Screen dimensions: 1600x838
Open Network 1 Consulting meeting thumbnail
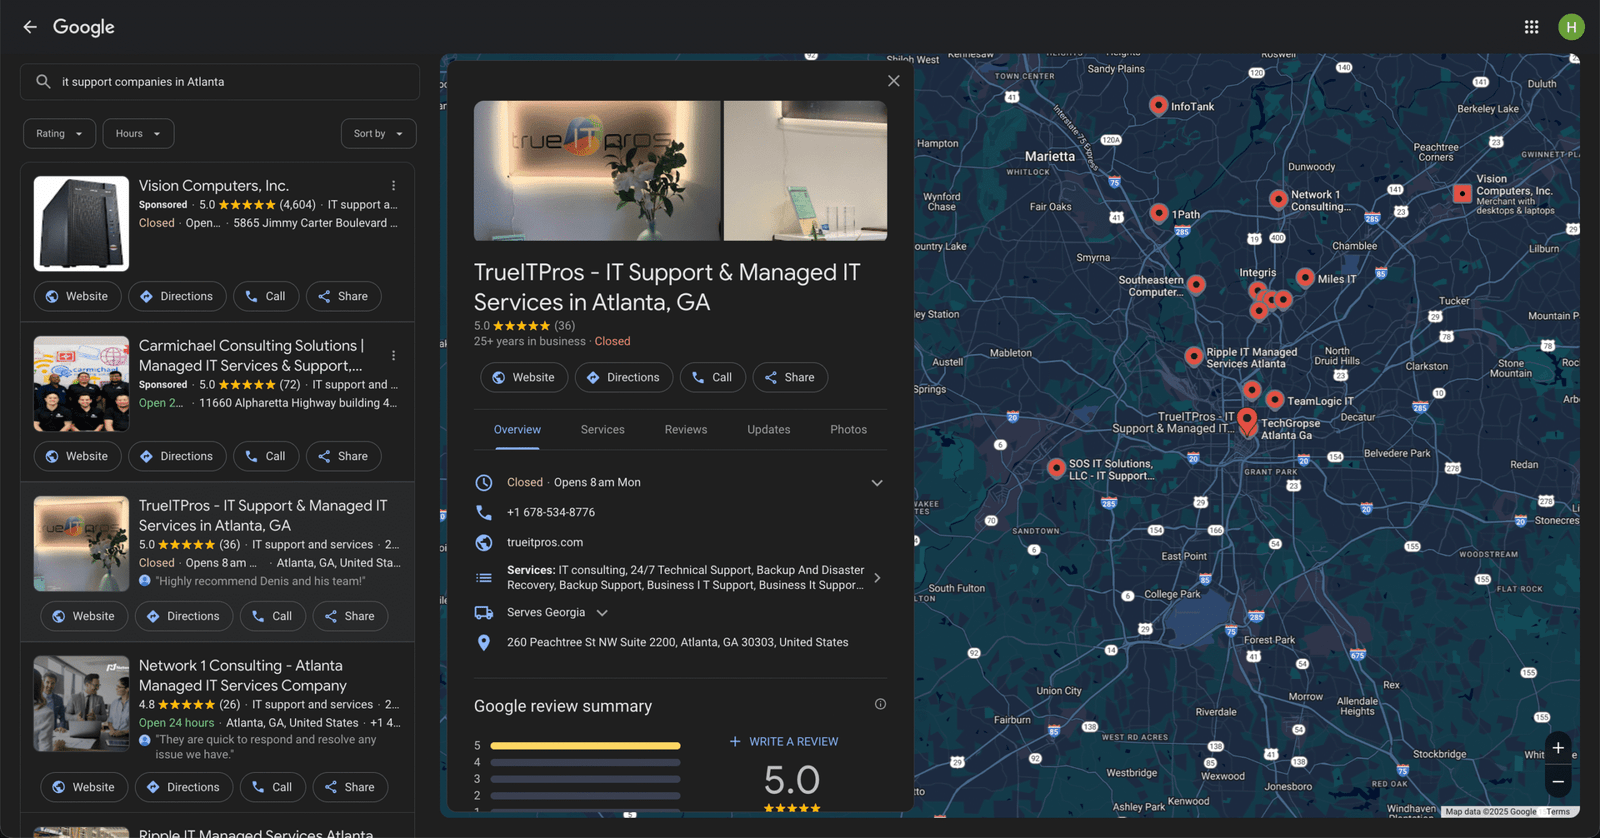click(x=81, y=704)
